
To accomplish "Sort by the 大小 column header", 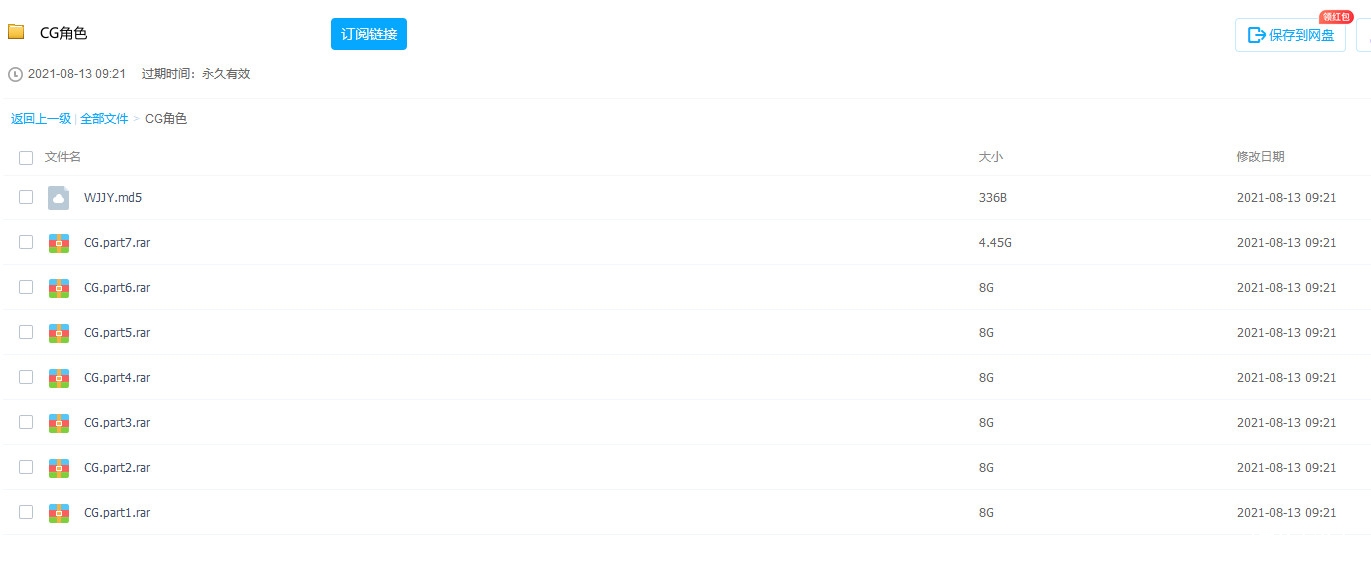I will [x=990, y=157].
